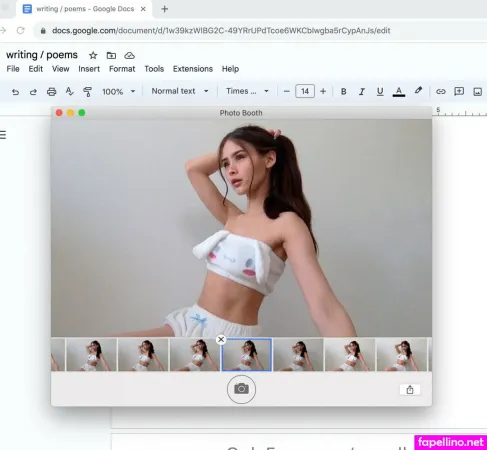Toggle Bold formatting
Image resolution: width=487 pixels, height=450 pixels.
point(343,91)
